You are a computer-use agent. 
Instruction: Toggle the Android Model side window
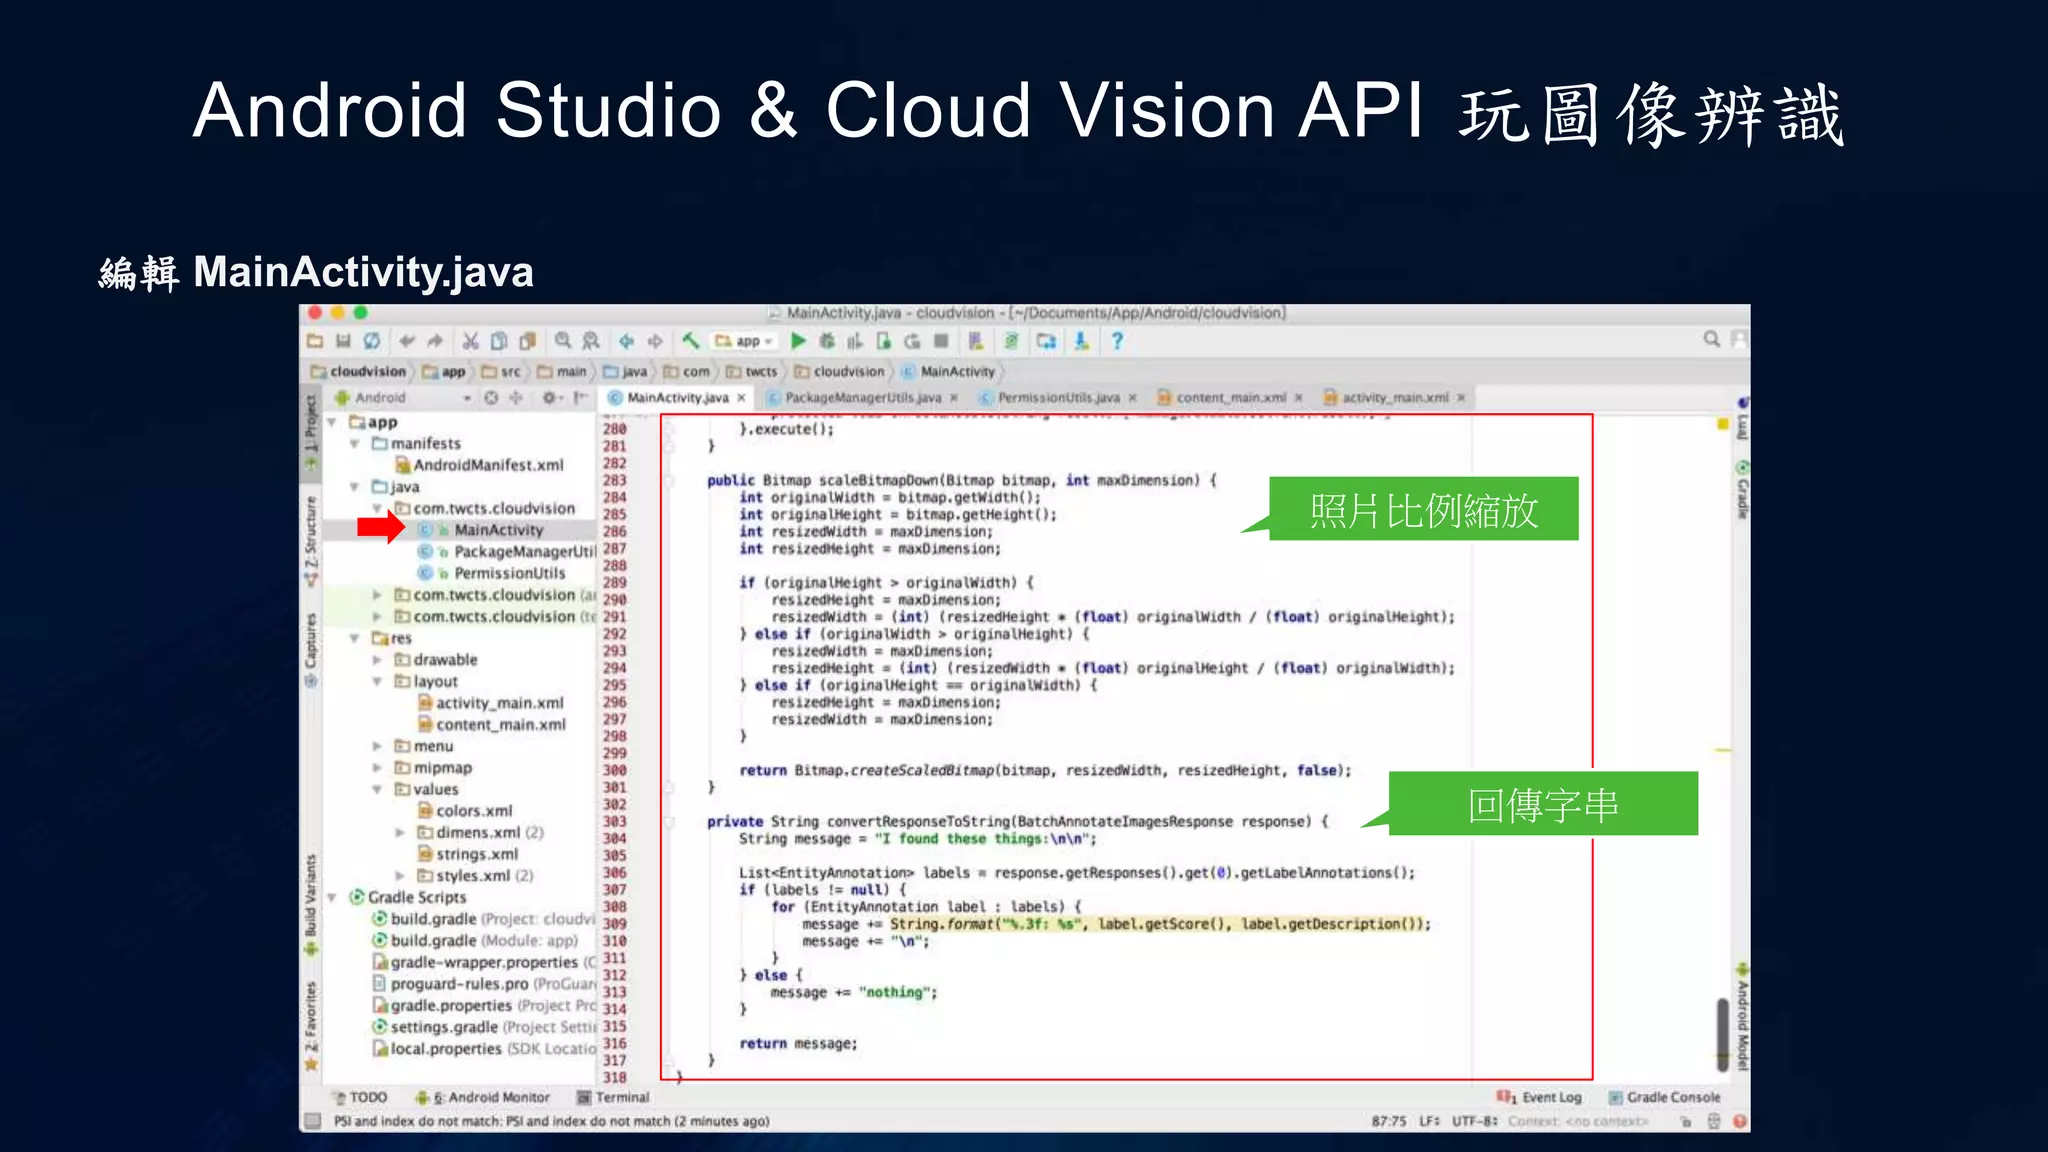(x=1742, y=1018)
